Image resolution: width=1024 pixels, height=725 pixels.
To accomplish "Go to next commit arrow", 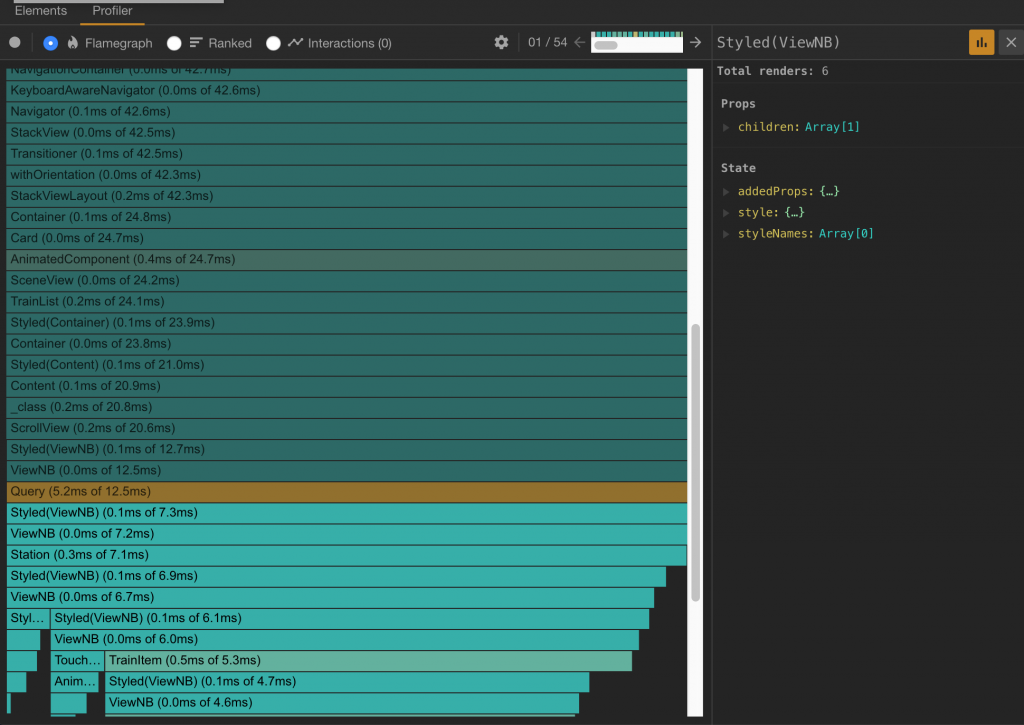I will pyautogui.click(x=695, y=43).
